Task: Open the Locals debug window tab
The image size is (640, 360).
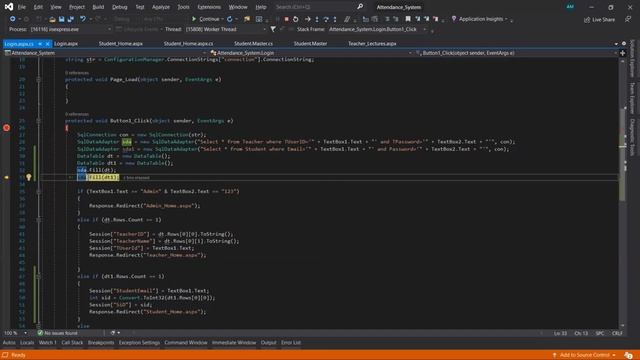Action: [x=27, y=343]
